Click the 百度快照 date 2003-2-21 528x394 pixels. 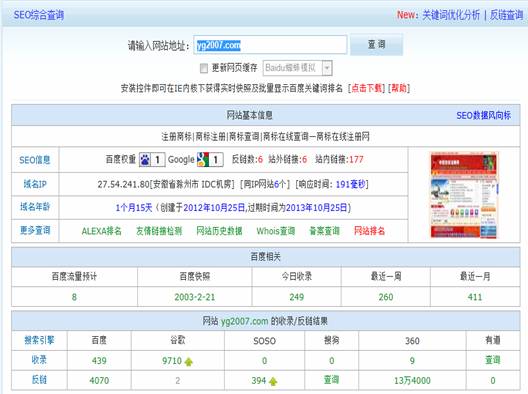(x=195, y=297)
